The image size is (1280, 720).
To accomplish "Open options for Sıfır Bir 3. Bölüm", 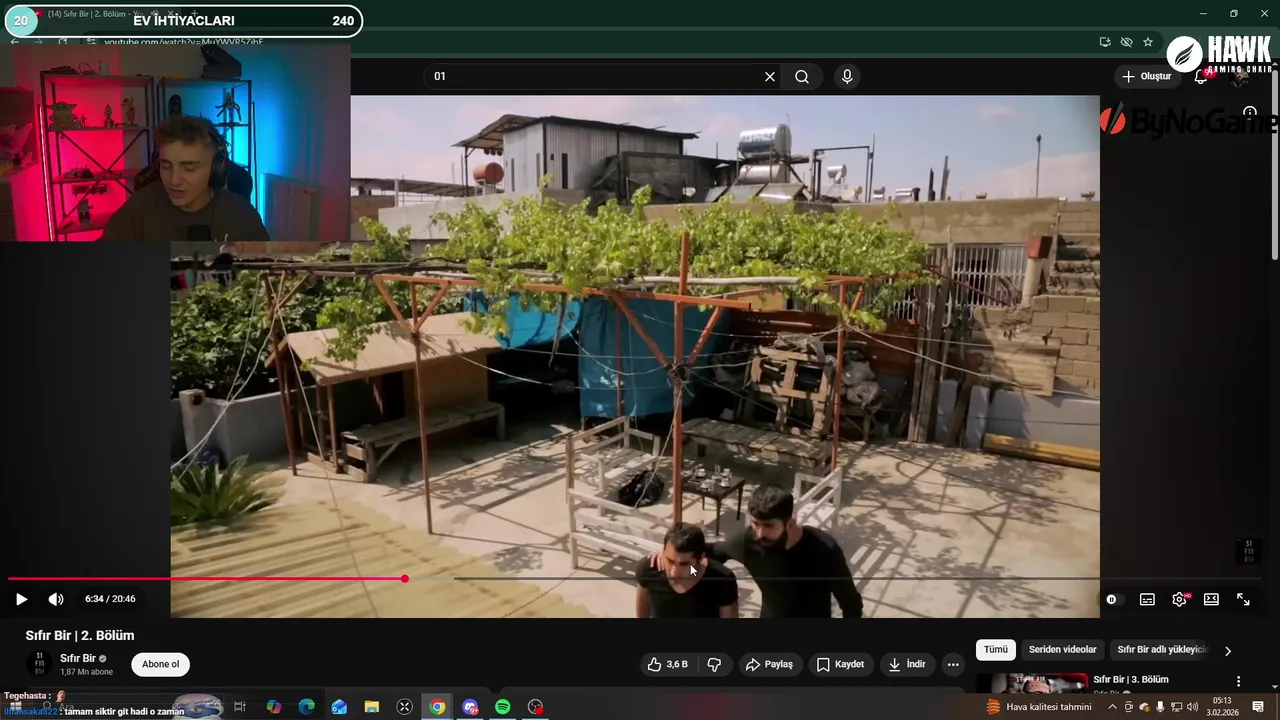I will 1239,682.
